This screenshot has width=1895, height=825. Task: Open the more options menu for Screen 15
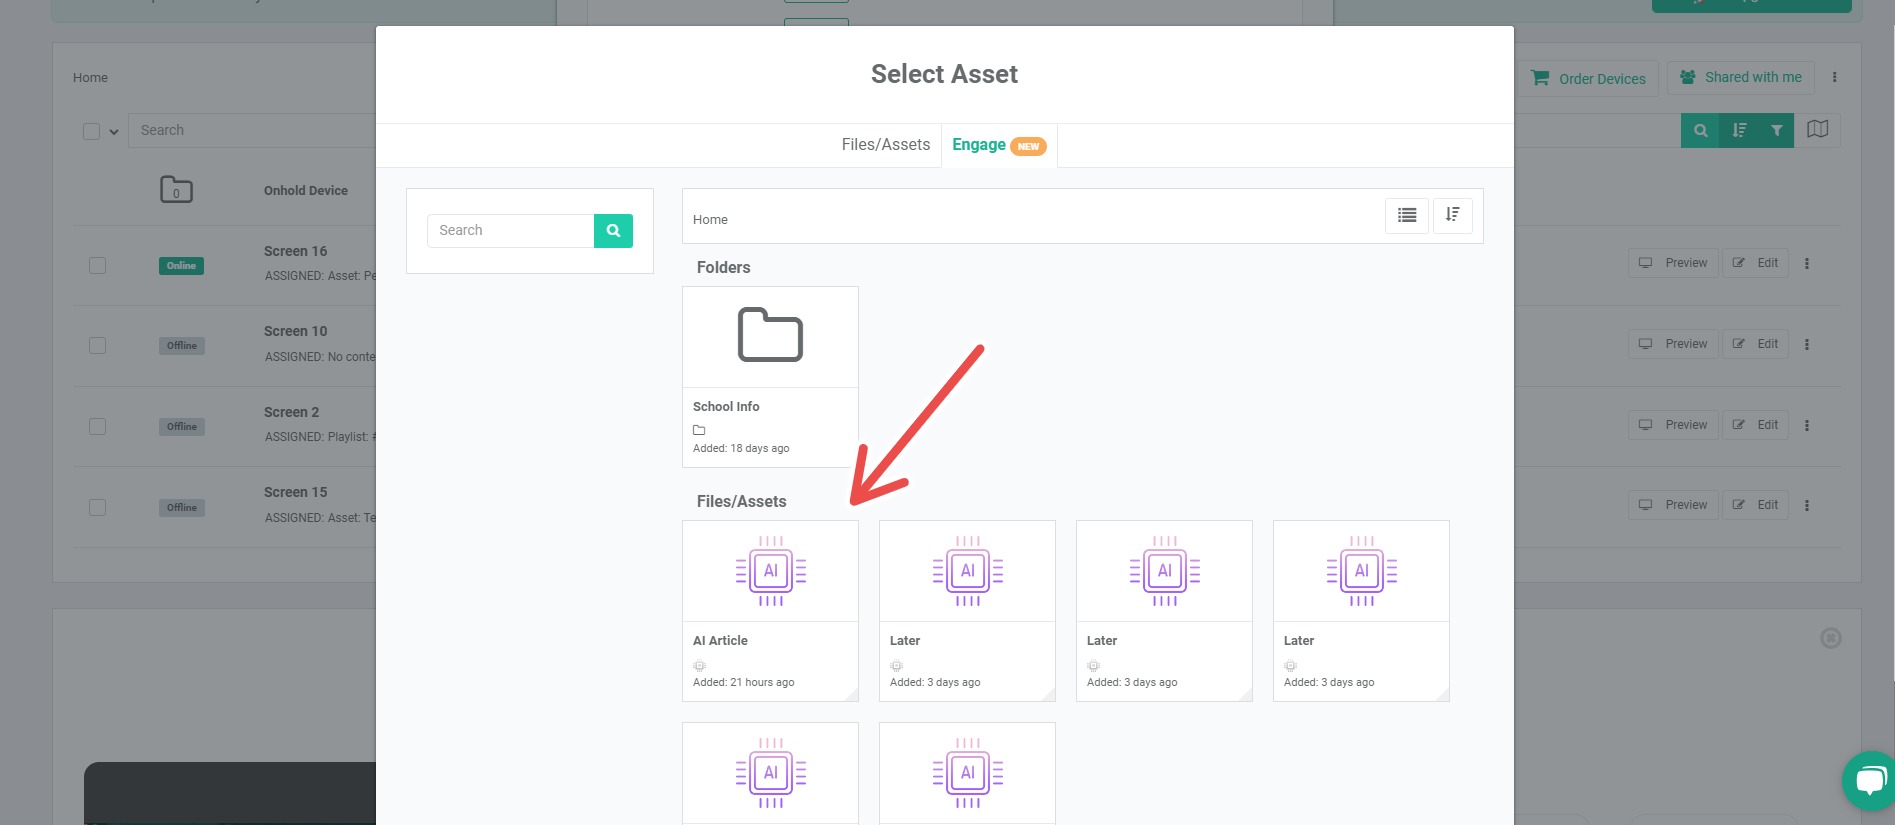1806,505
